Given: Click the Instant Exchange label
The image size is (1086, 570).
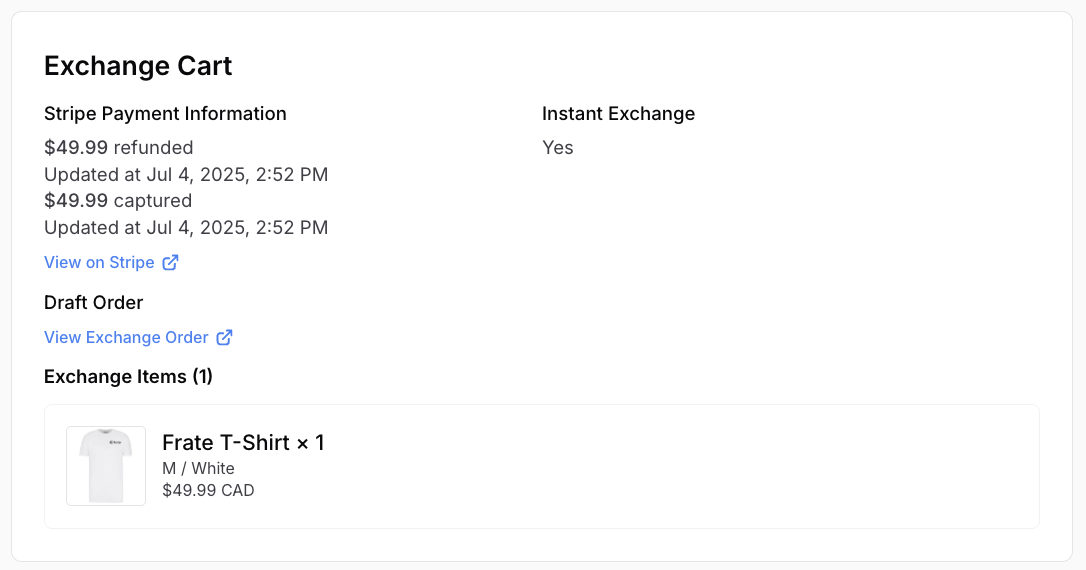Looking at the screenshot, I should 618,114.
